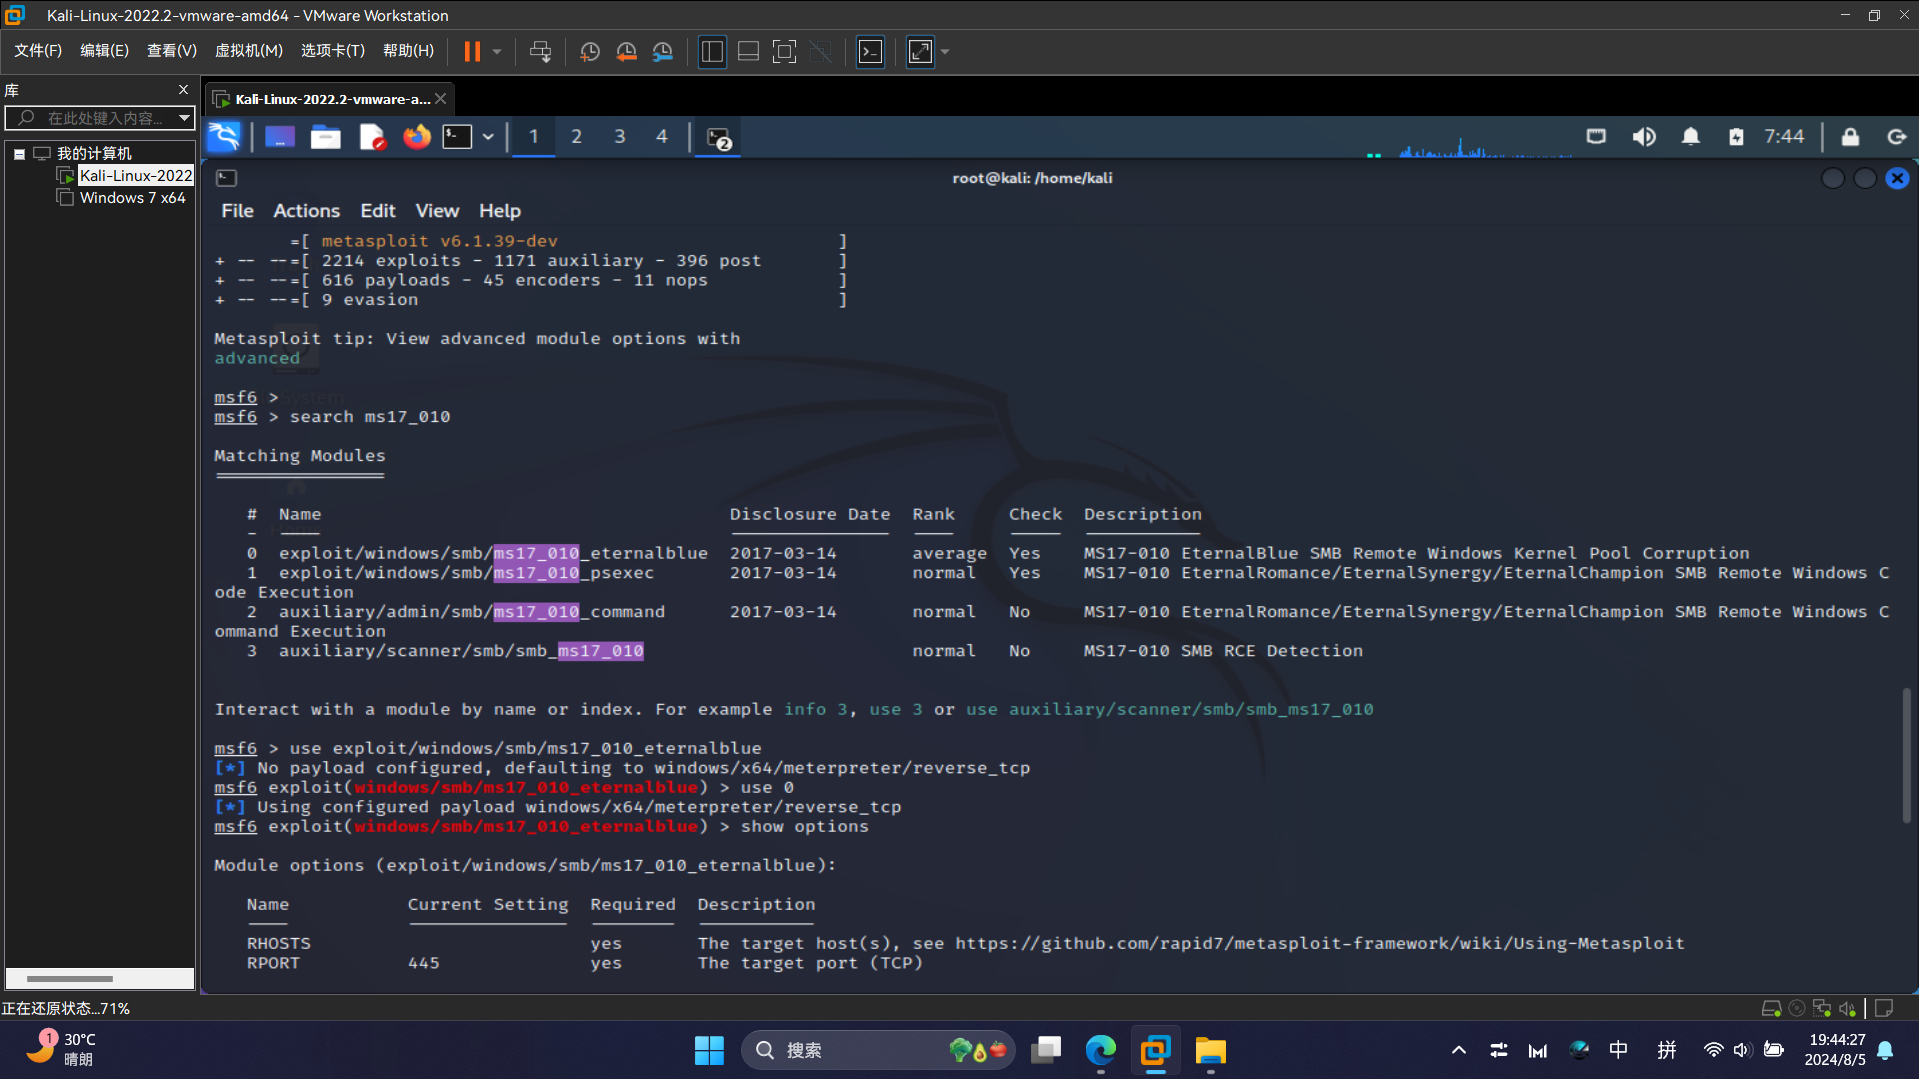
Task: Open the 虚拟机(M) menu
Action: [x=249, y=51]
